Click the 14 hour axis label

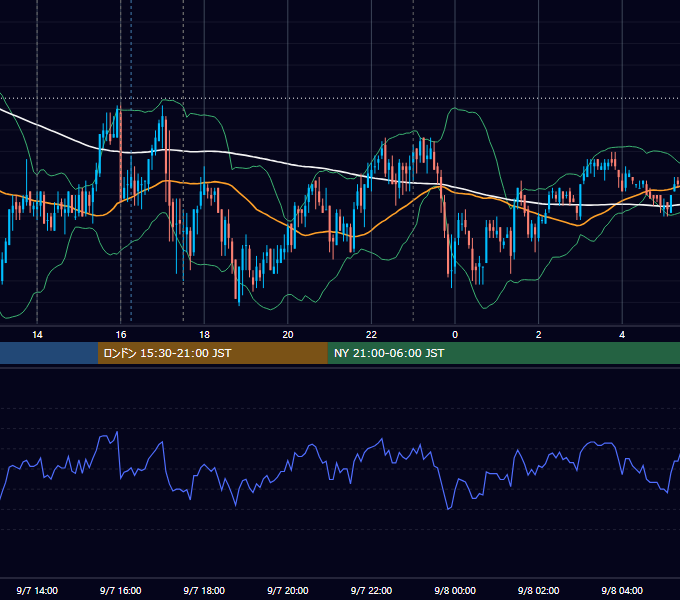[x=37, y=335]
